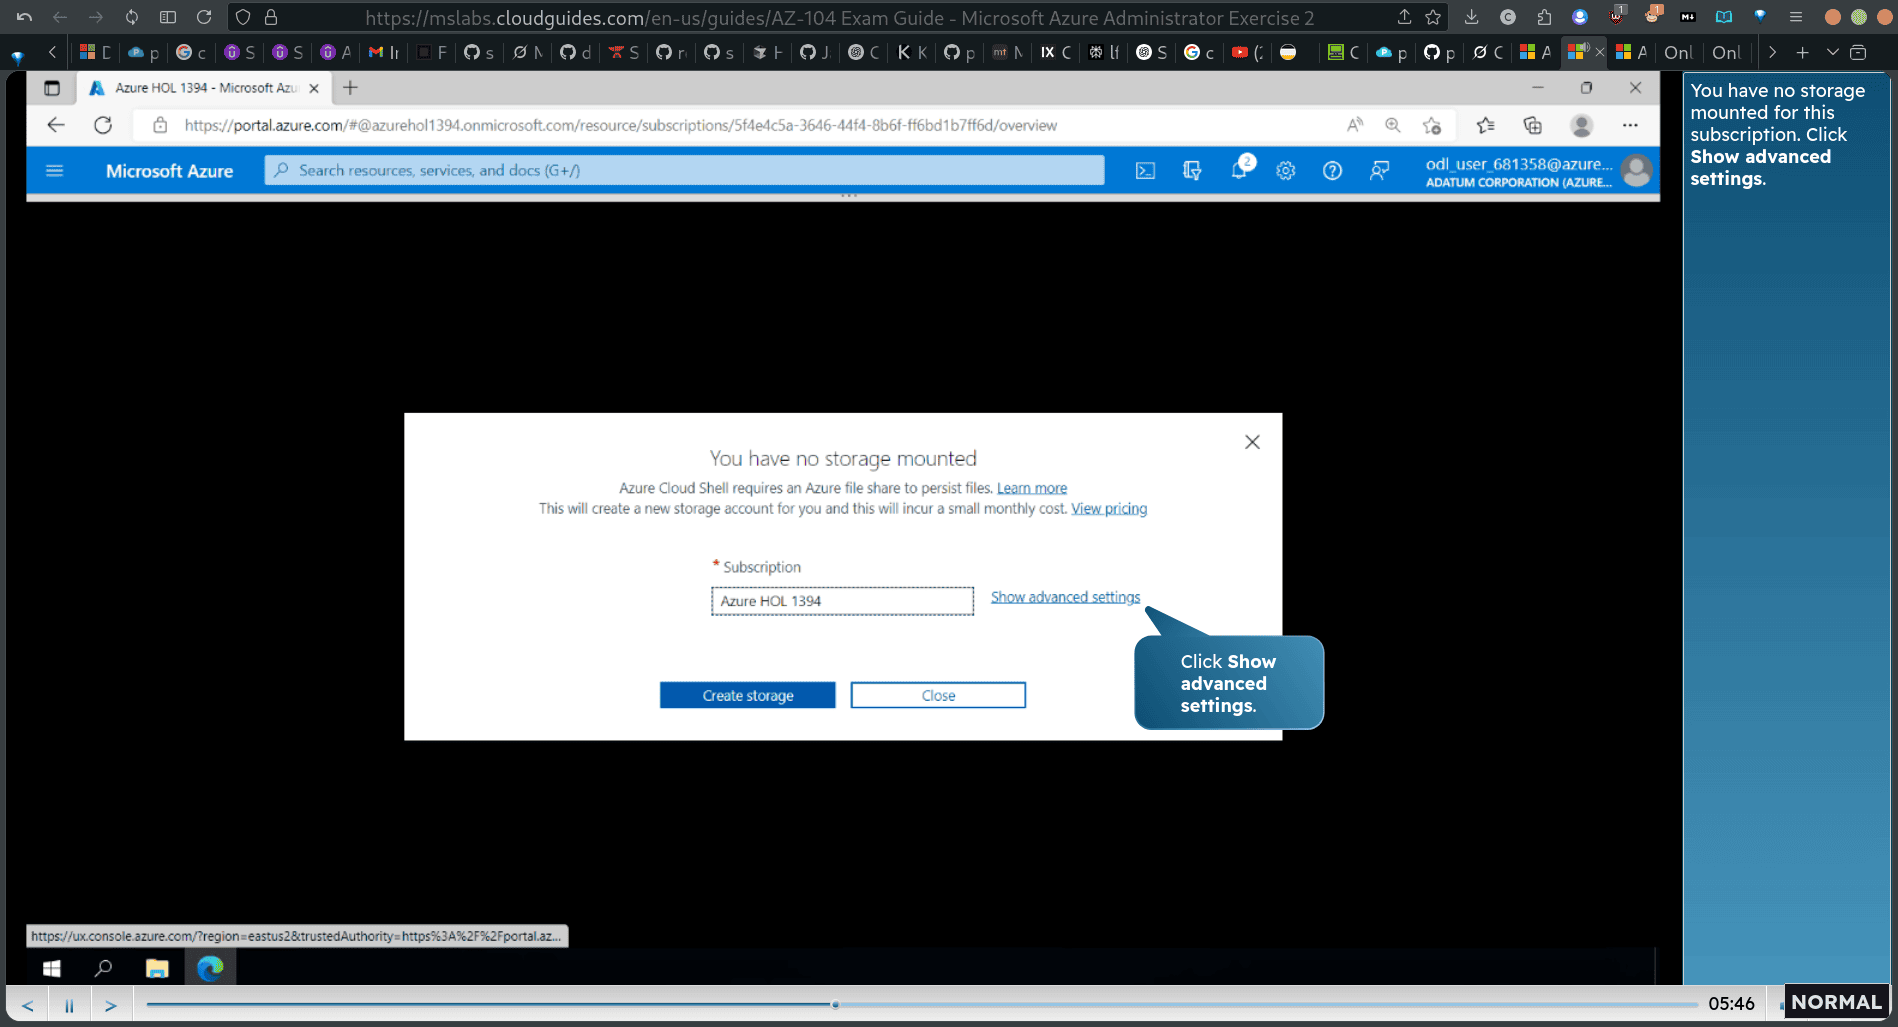Click the odl_user account avatar

[1636, 171]
